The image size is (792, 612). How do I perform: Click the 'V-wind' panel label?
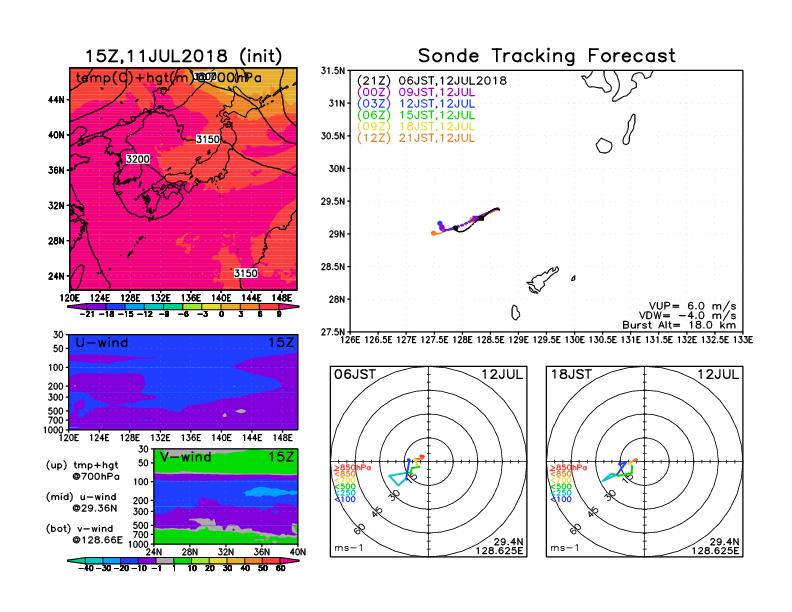coord(186,457)
